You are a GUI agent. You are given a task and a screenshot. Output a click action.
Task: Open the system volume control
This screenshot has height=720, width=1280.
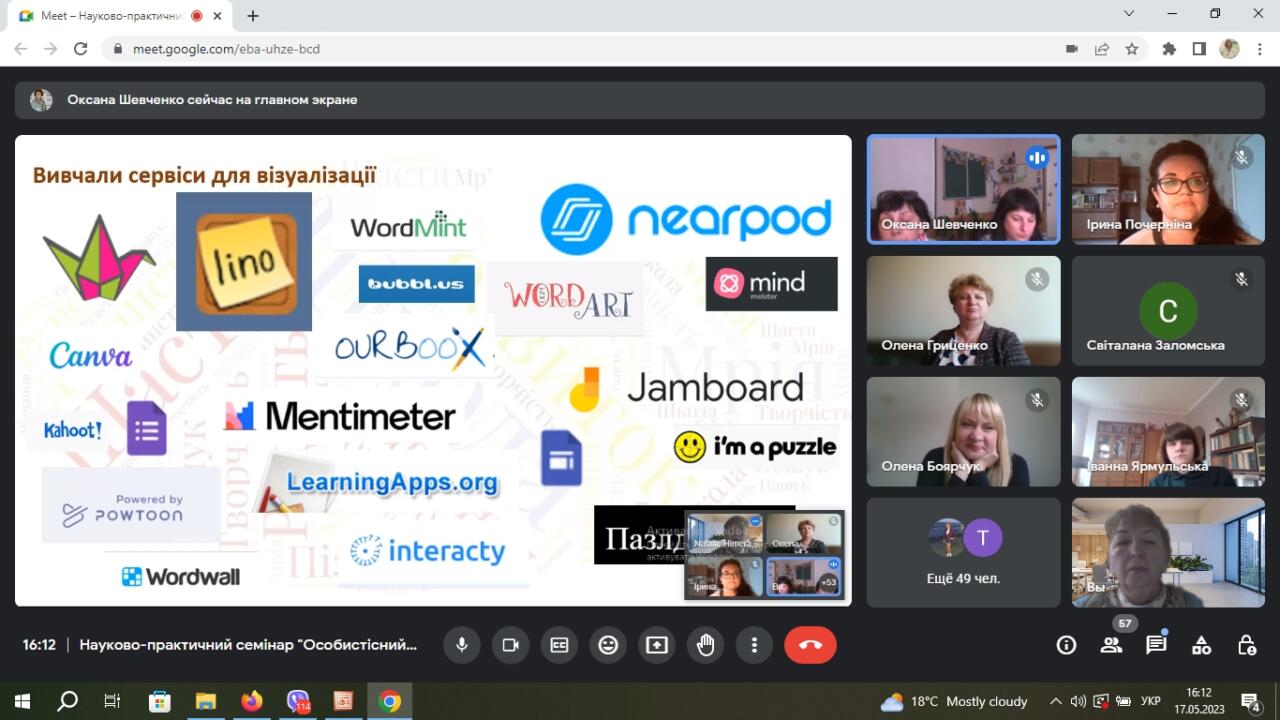pyautogui.click(x=1077, y=701)
